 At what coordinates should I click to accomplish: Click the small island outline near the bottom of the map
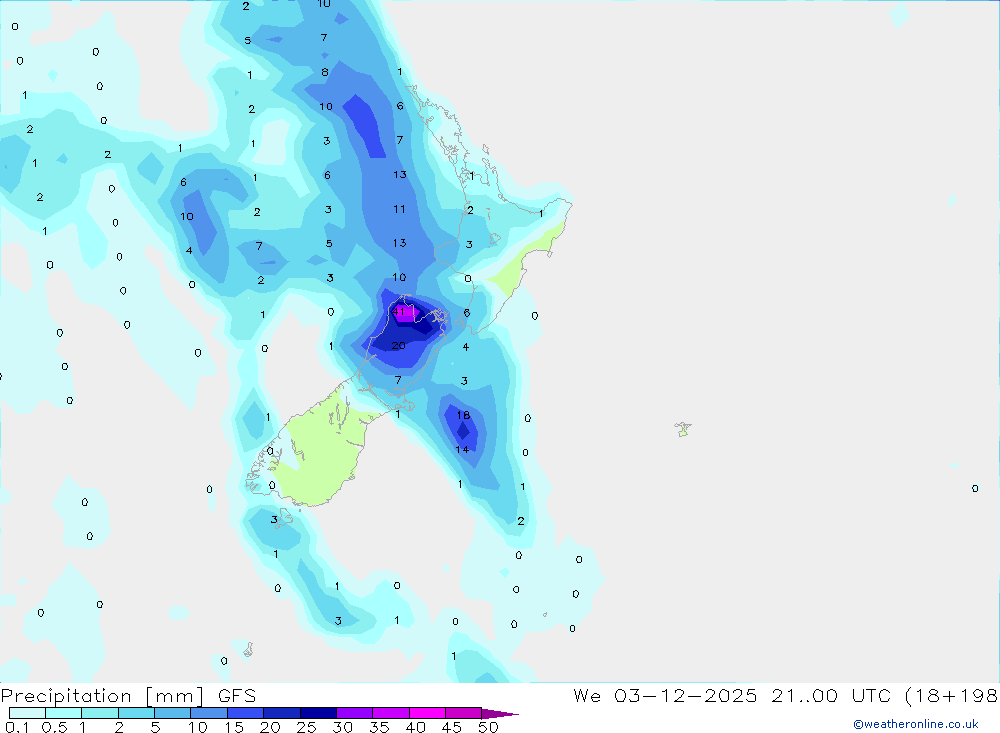coord(248,649)
